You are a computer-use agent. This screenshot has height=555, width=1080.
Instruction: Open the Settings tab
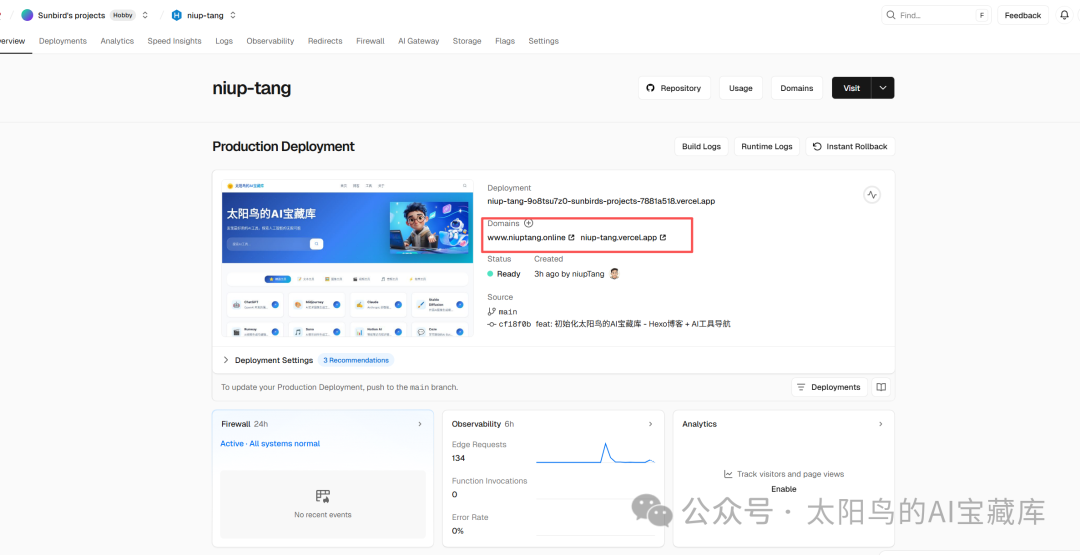pyautogui.click(x=543, y=41)
